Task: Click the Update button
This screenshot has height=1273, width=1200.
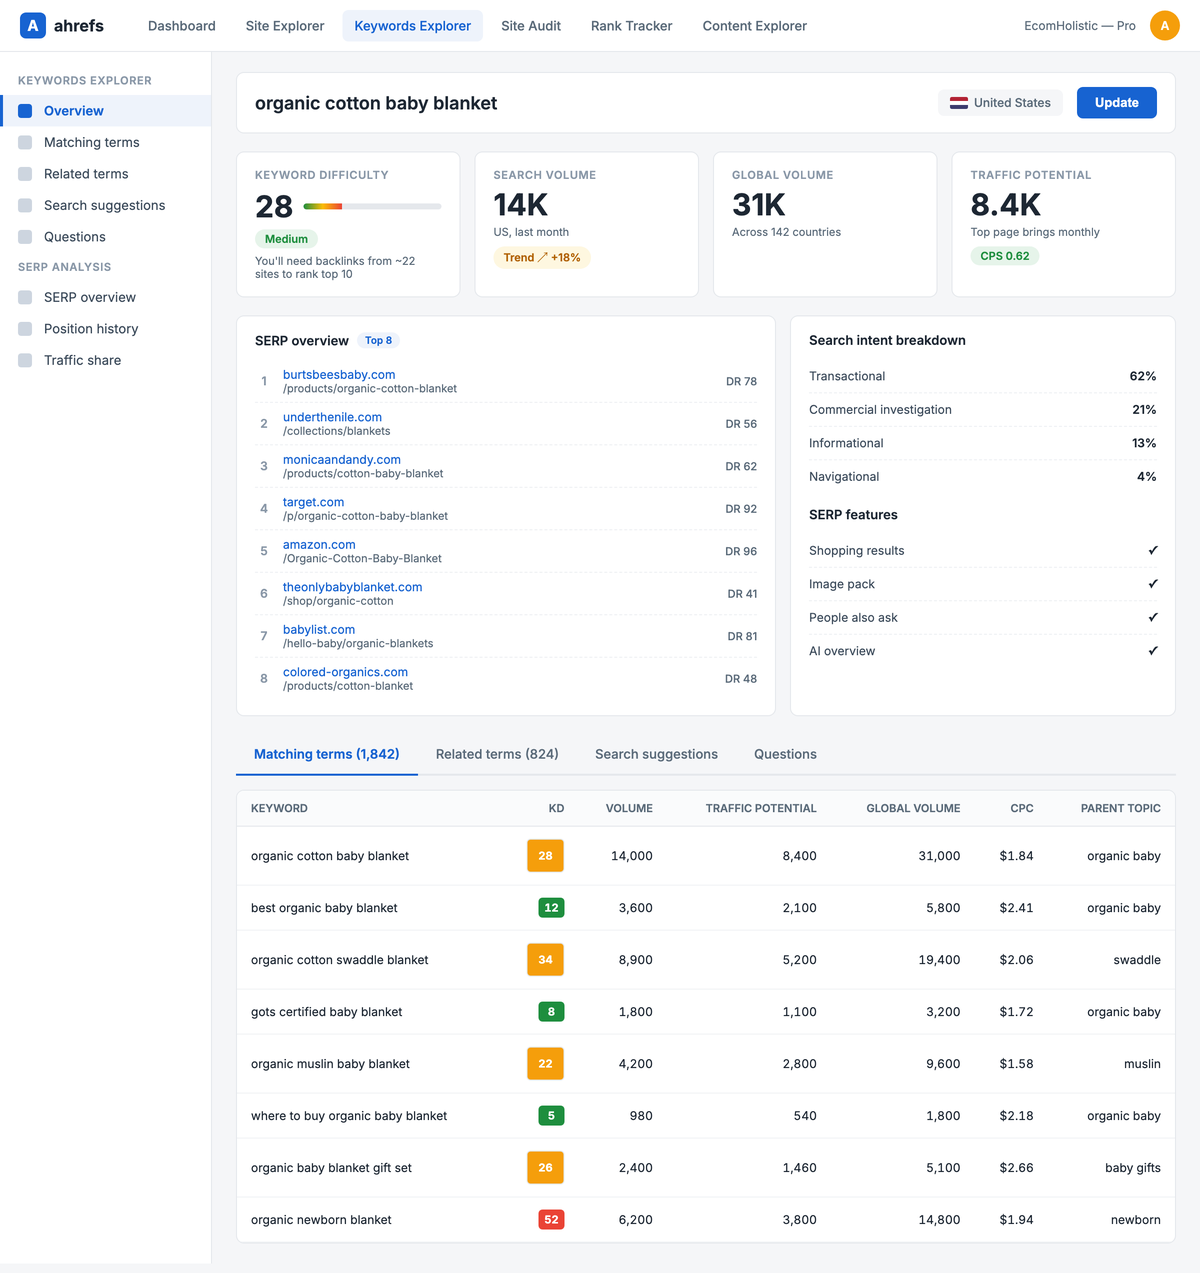Action: (x=1116, y=102)
